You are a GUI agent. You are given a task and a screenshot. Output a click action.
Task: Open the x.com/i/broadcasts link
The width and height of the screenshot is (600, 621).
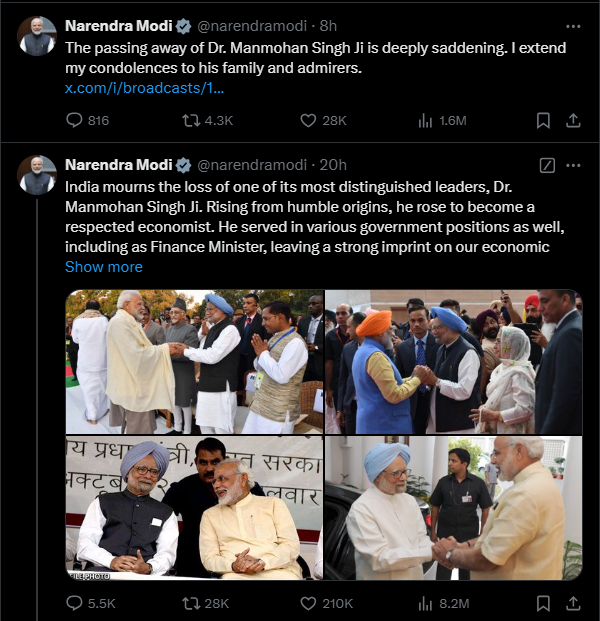[x=145, y=88]
